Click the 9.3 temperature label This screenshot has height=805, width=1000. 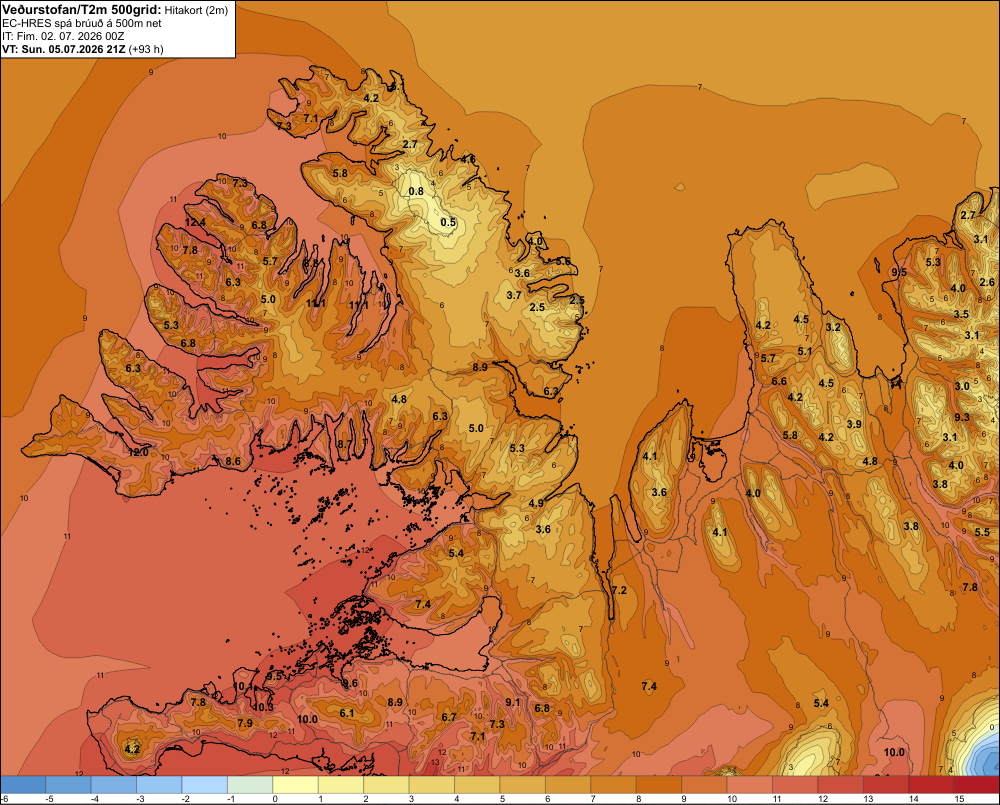pos(962,417)
